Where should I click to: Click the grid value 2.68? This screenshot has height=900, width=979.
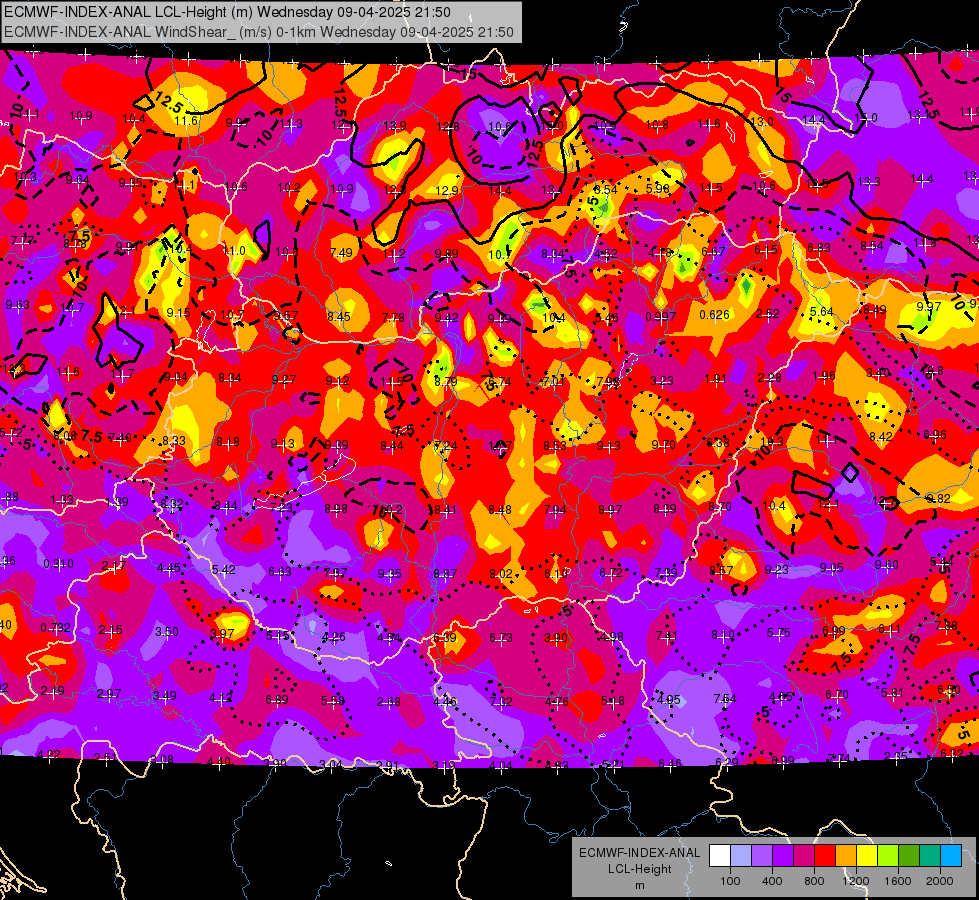click(388, 702)
